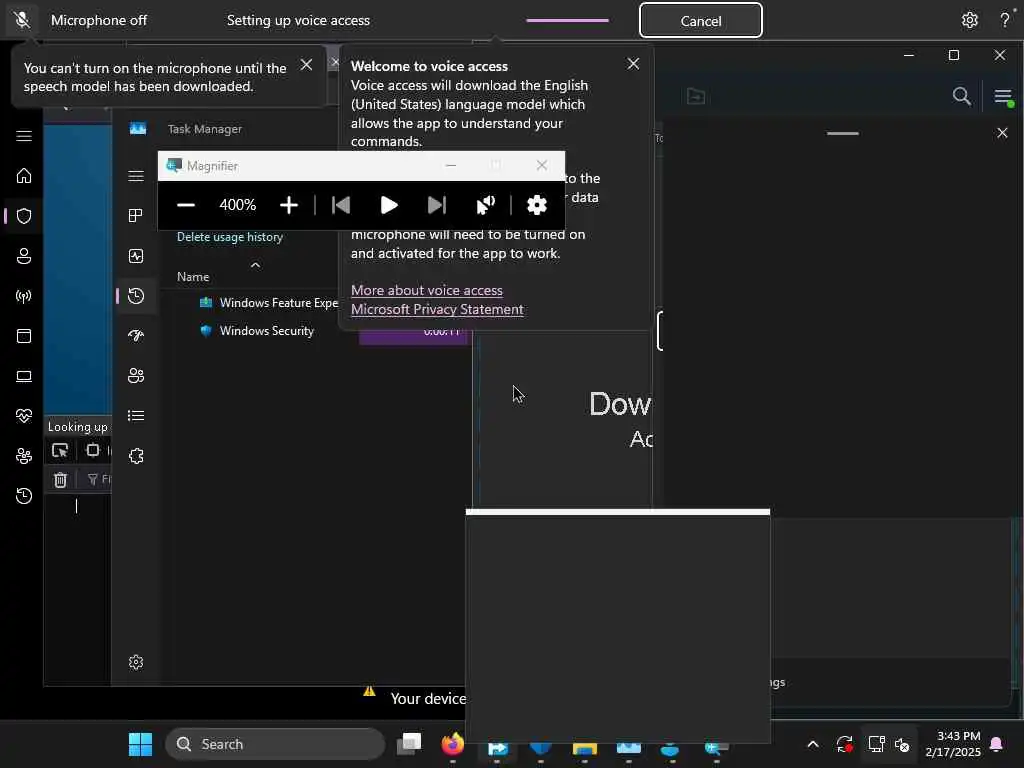Cancel the voice access setup
1024x768 pixels.
700,21
